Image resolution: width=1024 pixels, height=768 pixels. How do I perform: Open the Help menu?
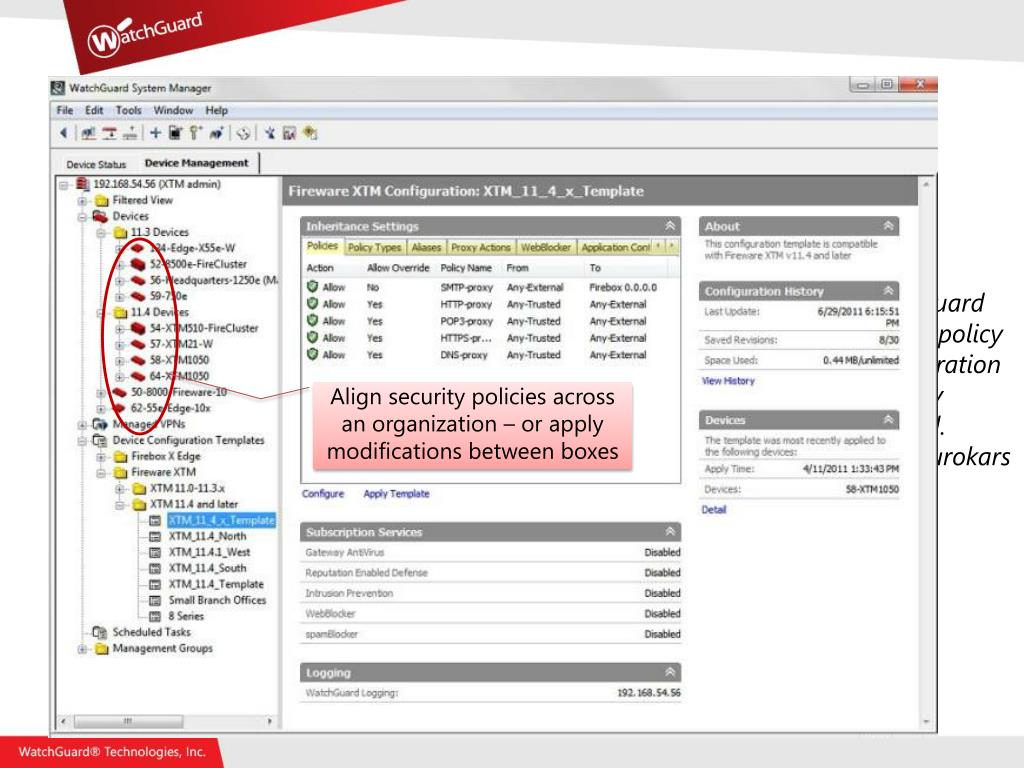217,110
